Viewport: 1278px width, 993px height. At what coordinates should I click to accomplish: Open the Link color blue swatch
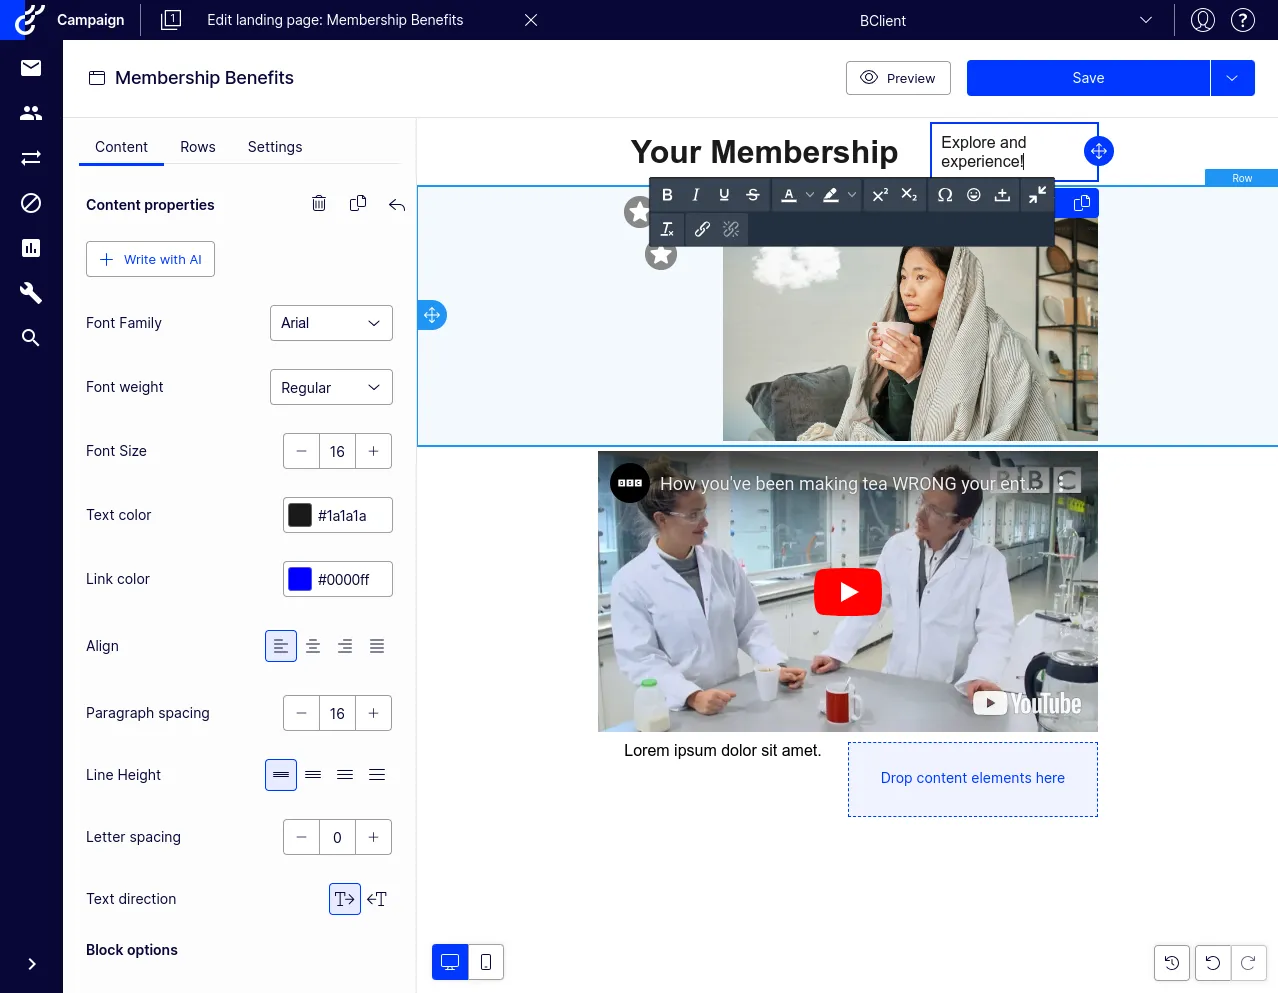(300, 579)
